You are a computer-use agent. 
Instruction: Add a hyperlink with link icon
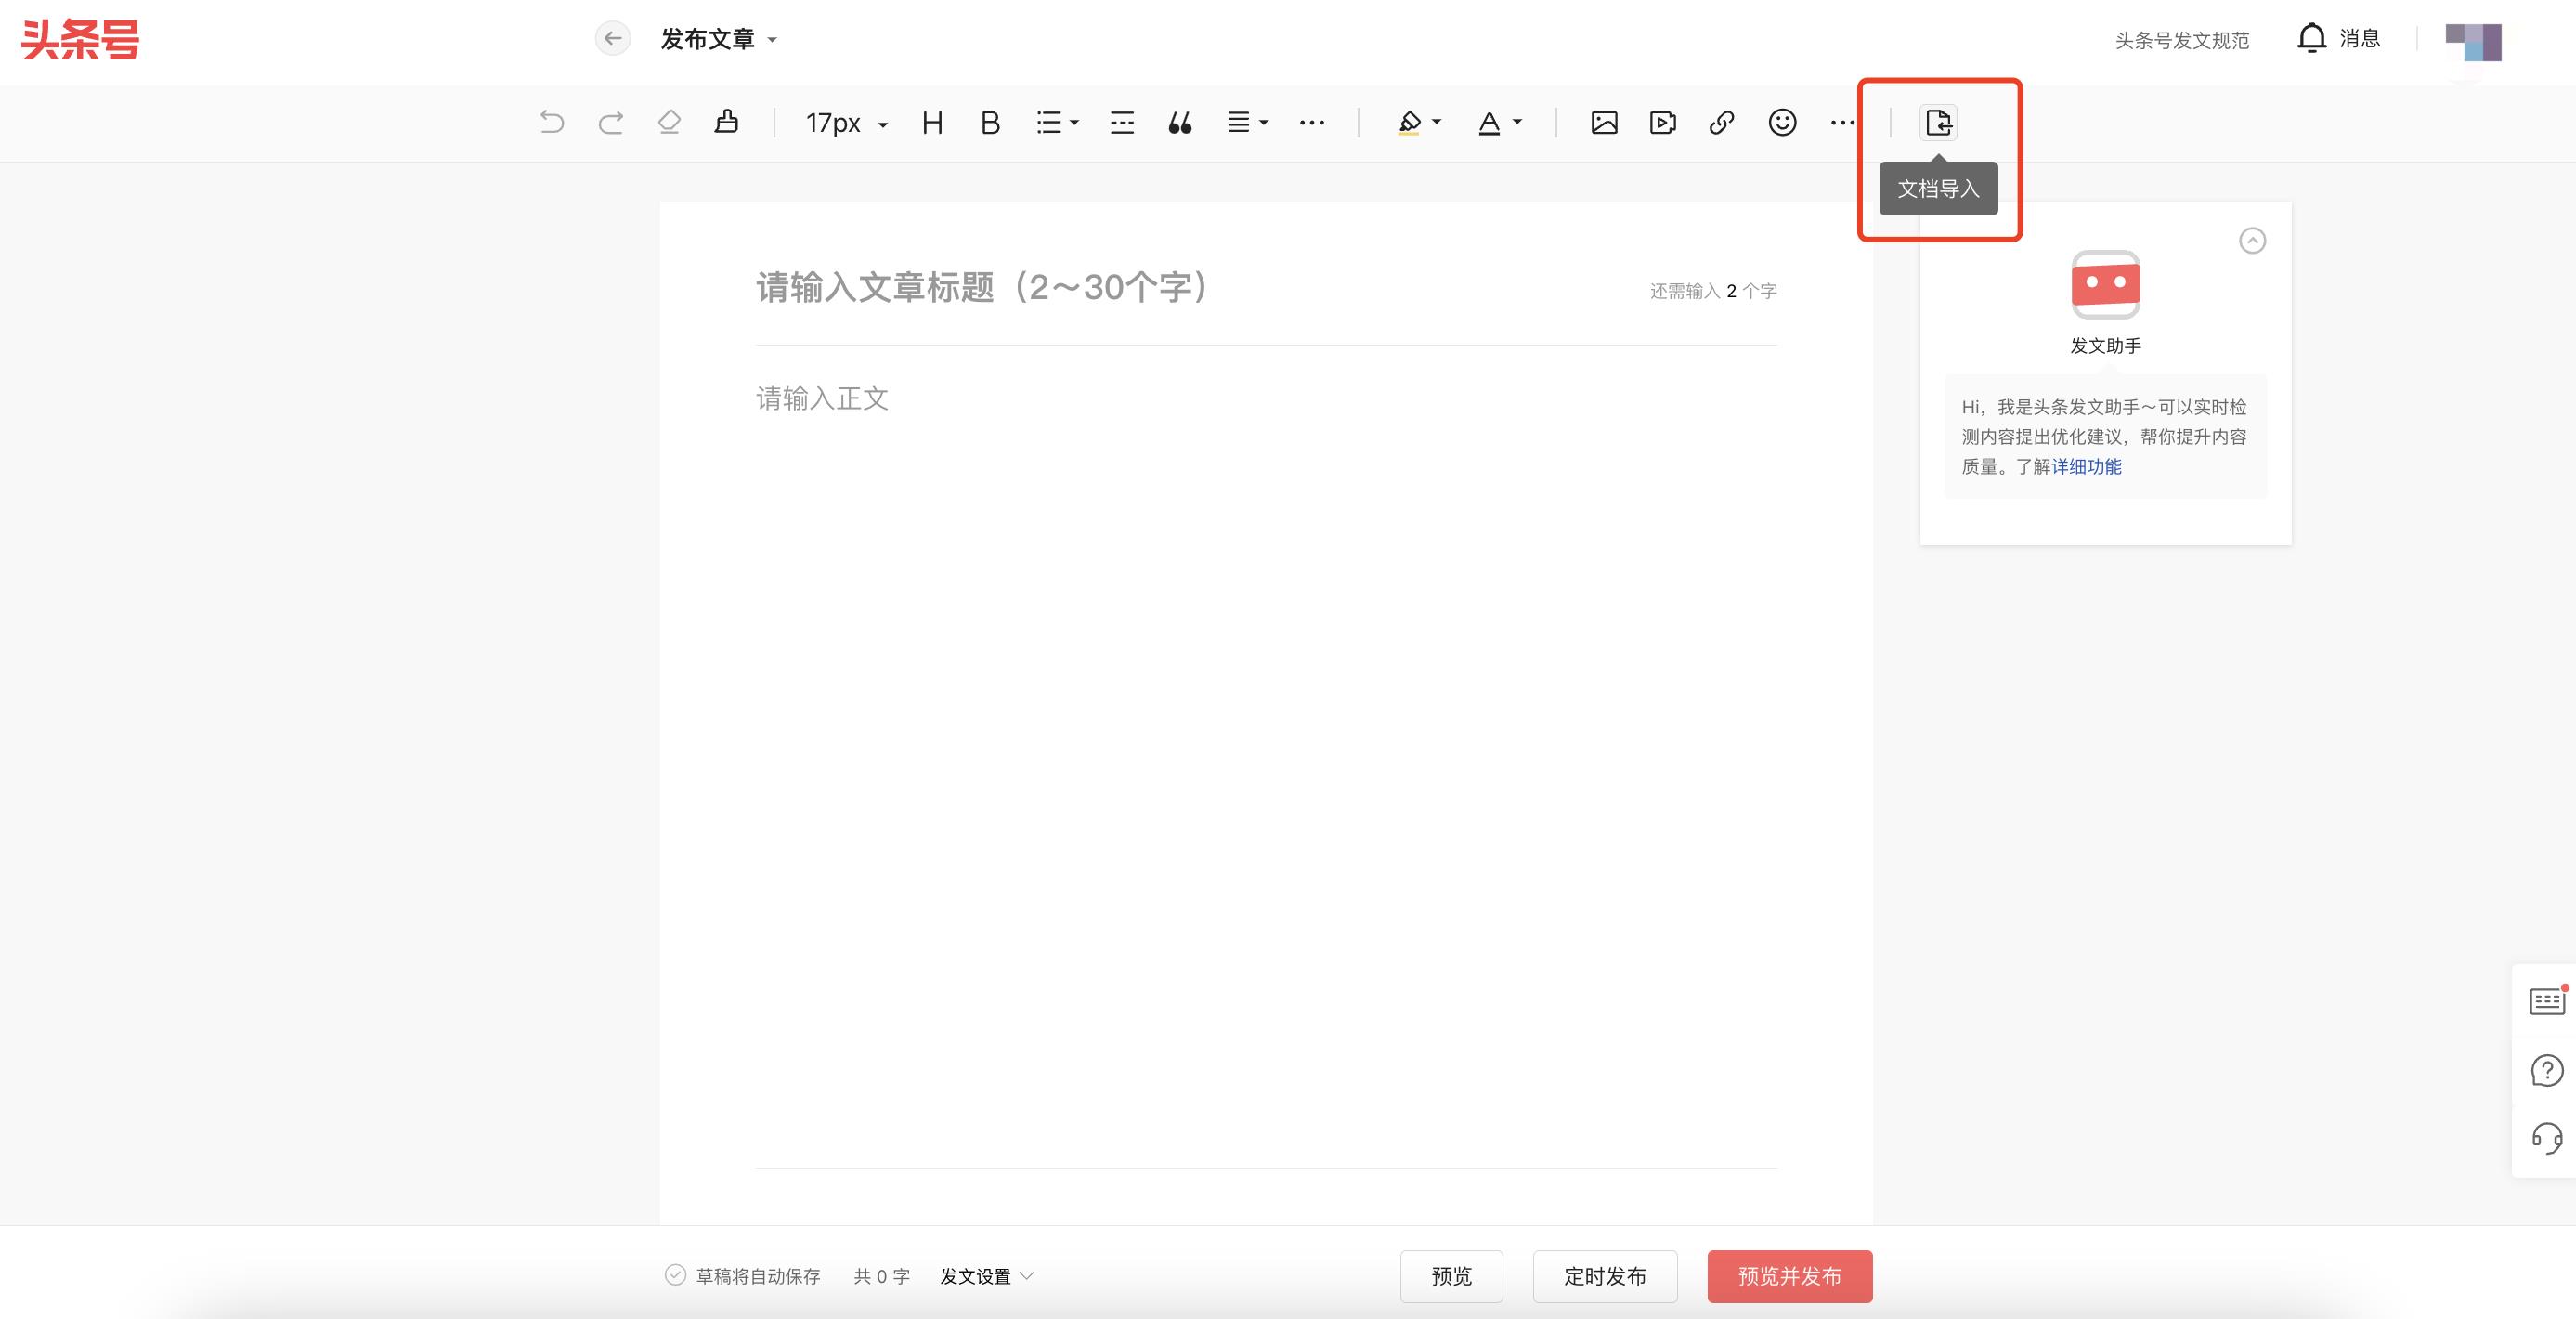click(x=1721, y=122)
